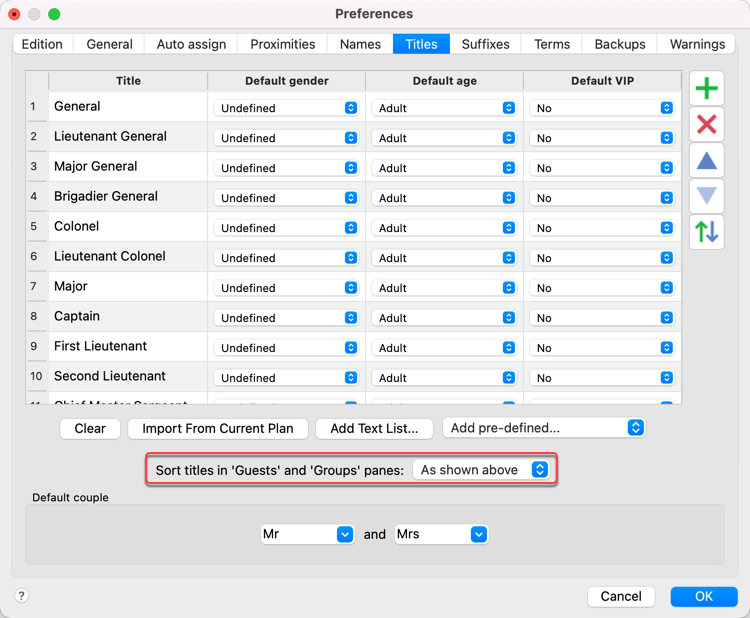
Task: Open the 'Add pre-defined...' dropdown
Action: pyautogui.click(x=544, y=428)
